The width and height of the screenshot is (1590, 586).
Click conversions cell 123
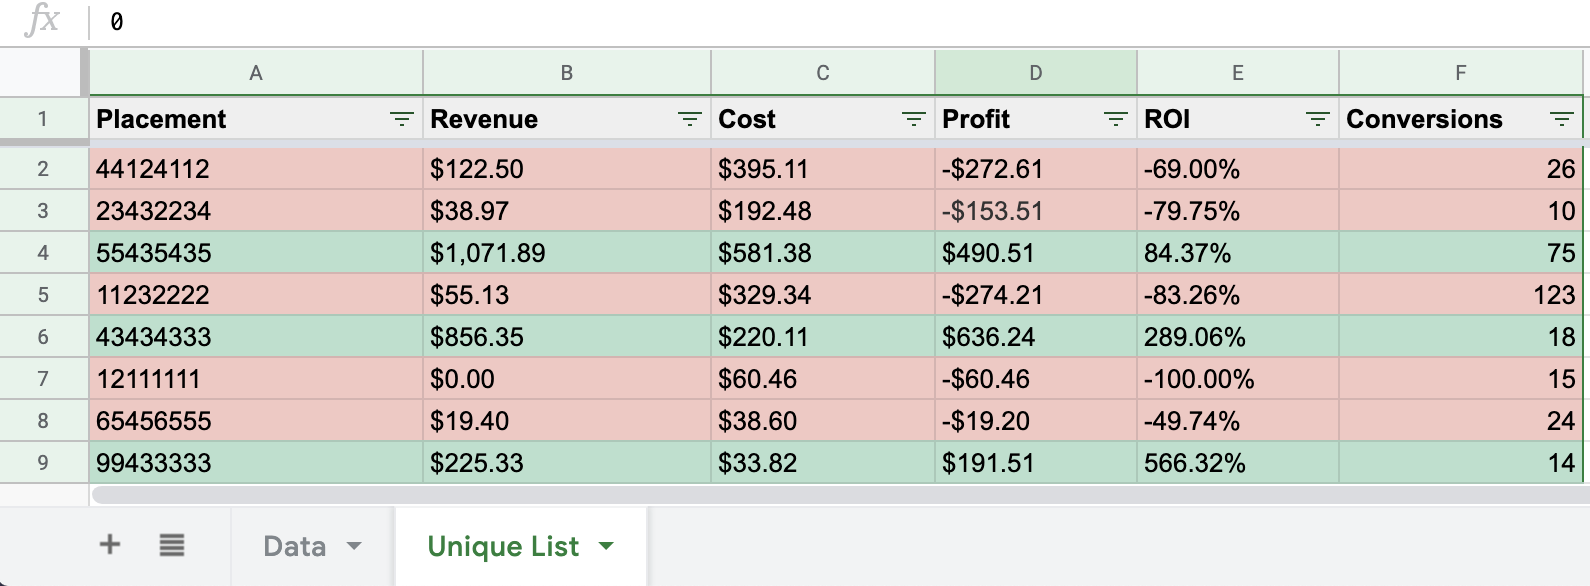(1461, 295)
